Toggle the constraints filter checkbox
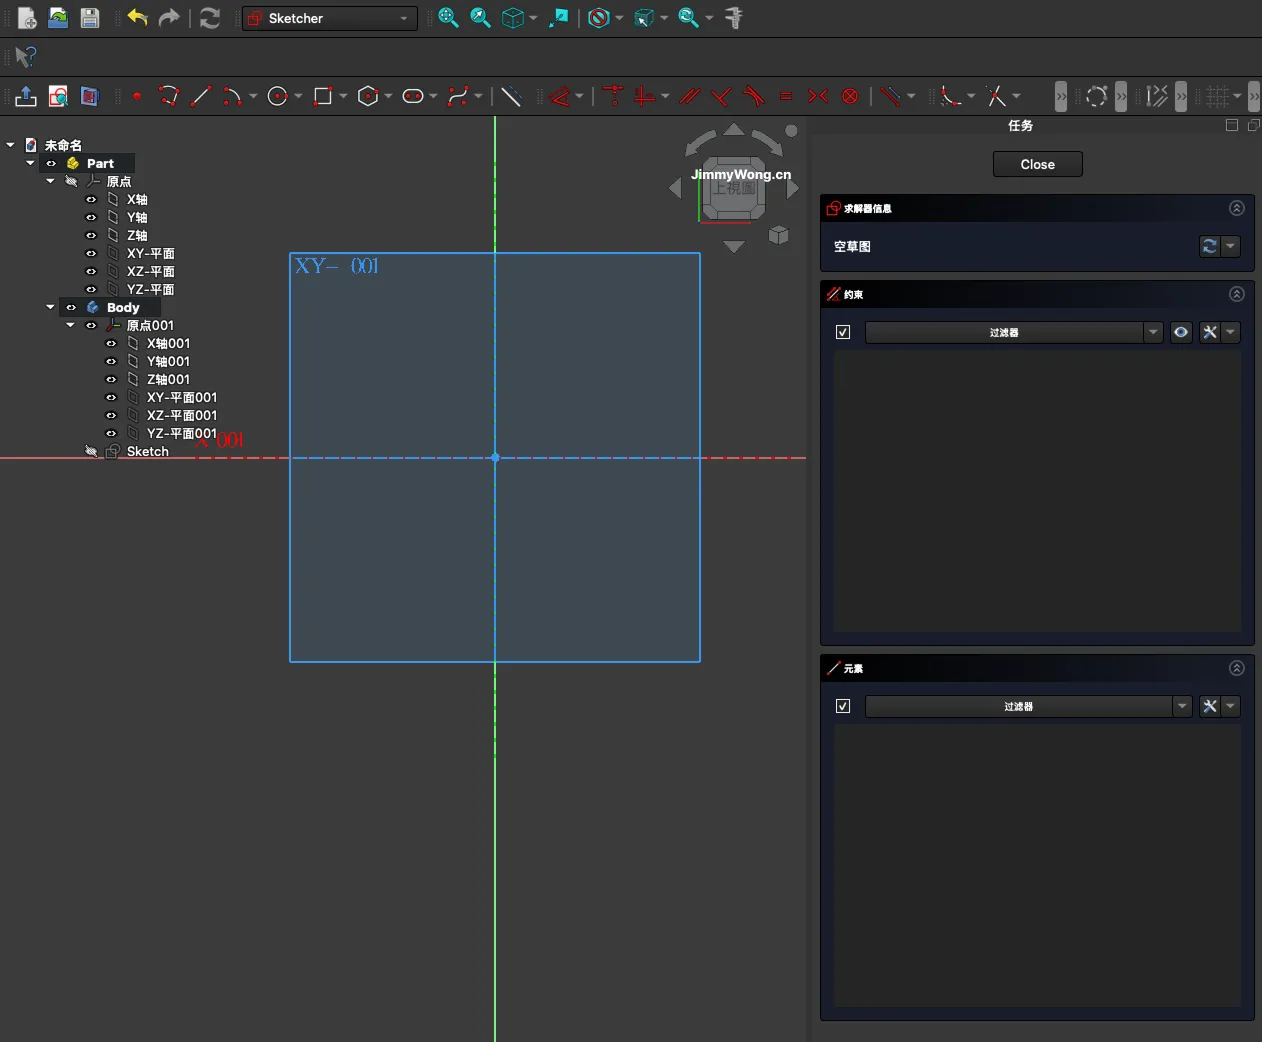 [843, 332]
